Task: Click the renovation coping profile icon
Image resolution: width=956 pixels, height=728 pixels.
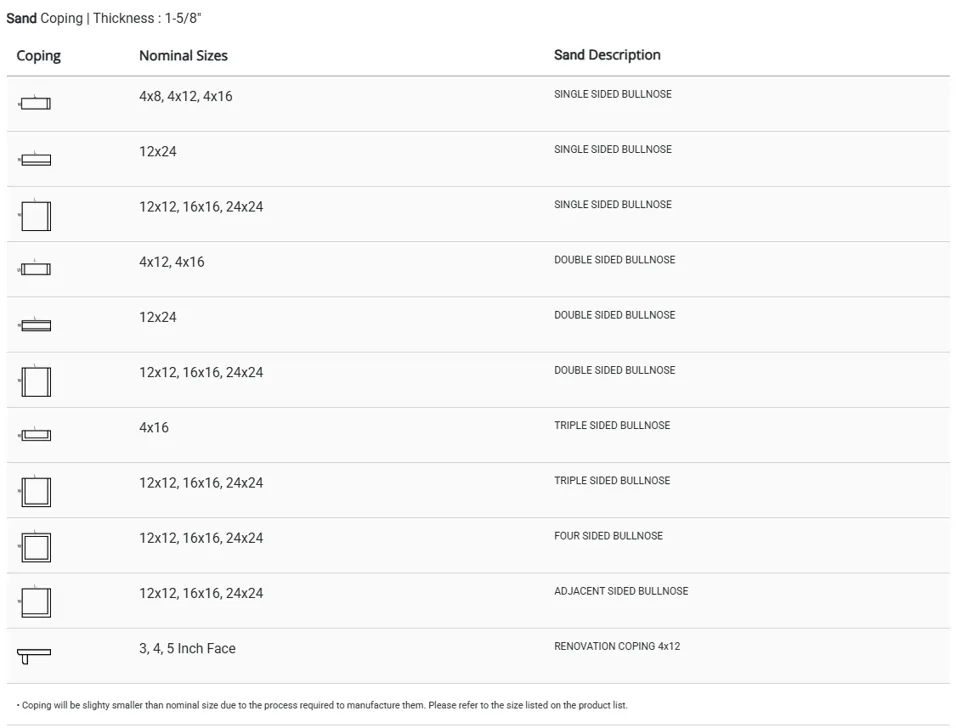Action: point(34,655)
